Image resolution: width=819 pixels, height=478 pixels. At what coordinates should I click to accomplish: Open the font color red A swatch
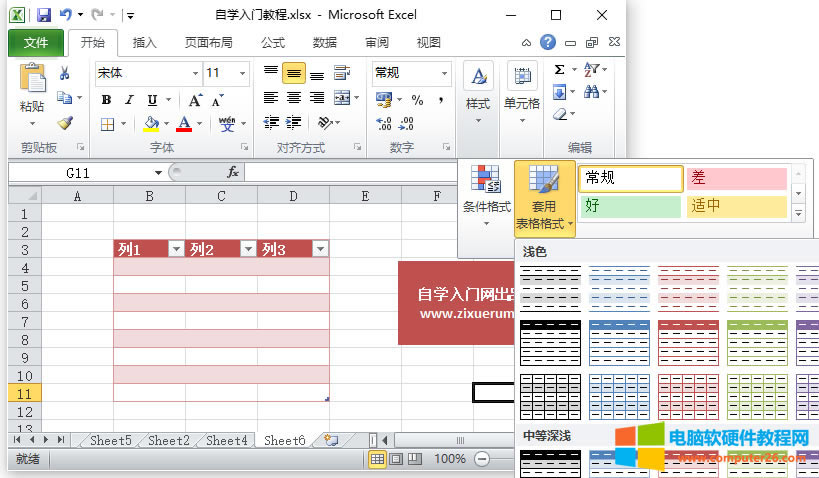(184, 124)
